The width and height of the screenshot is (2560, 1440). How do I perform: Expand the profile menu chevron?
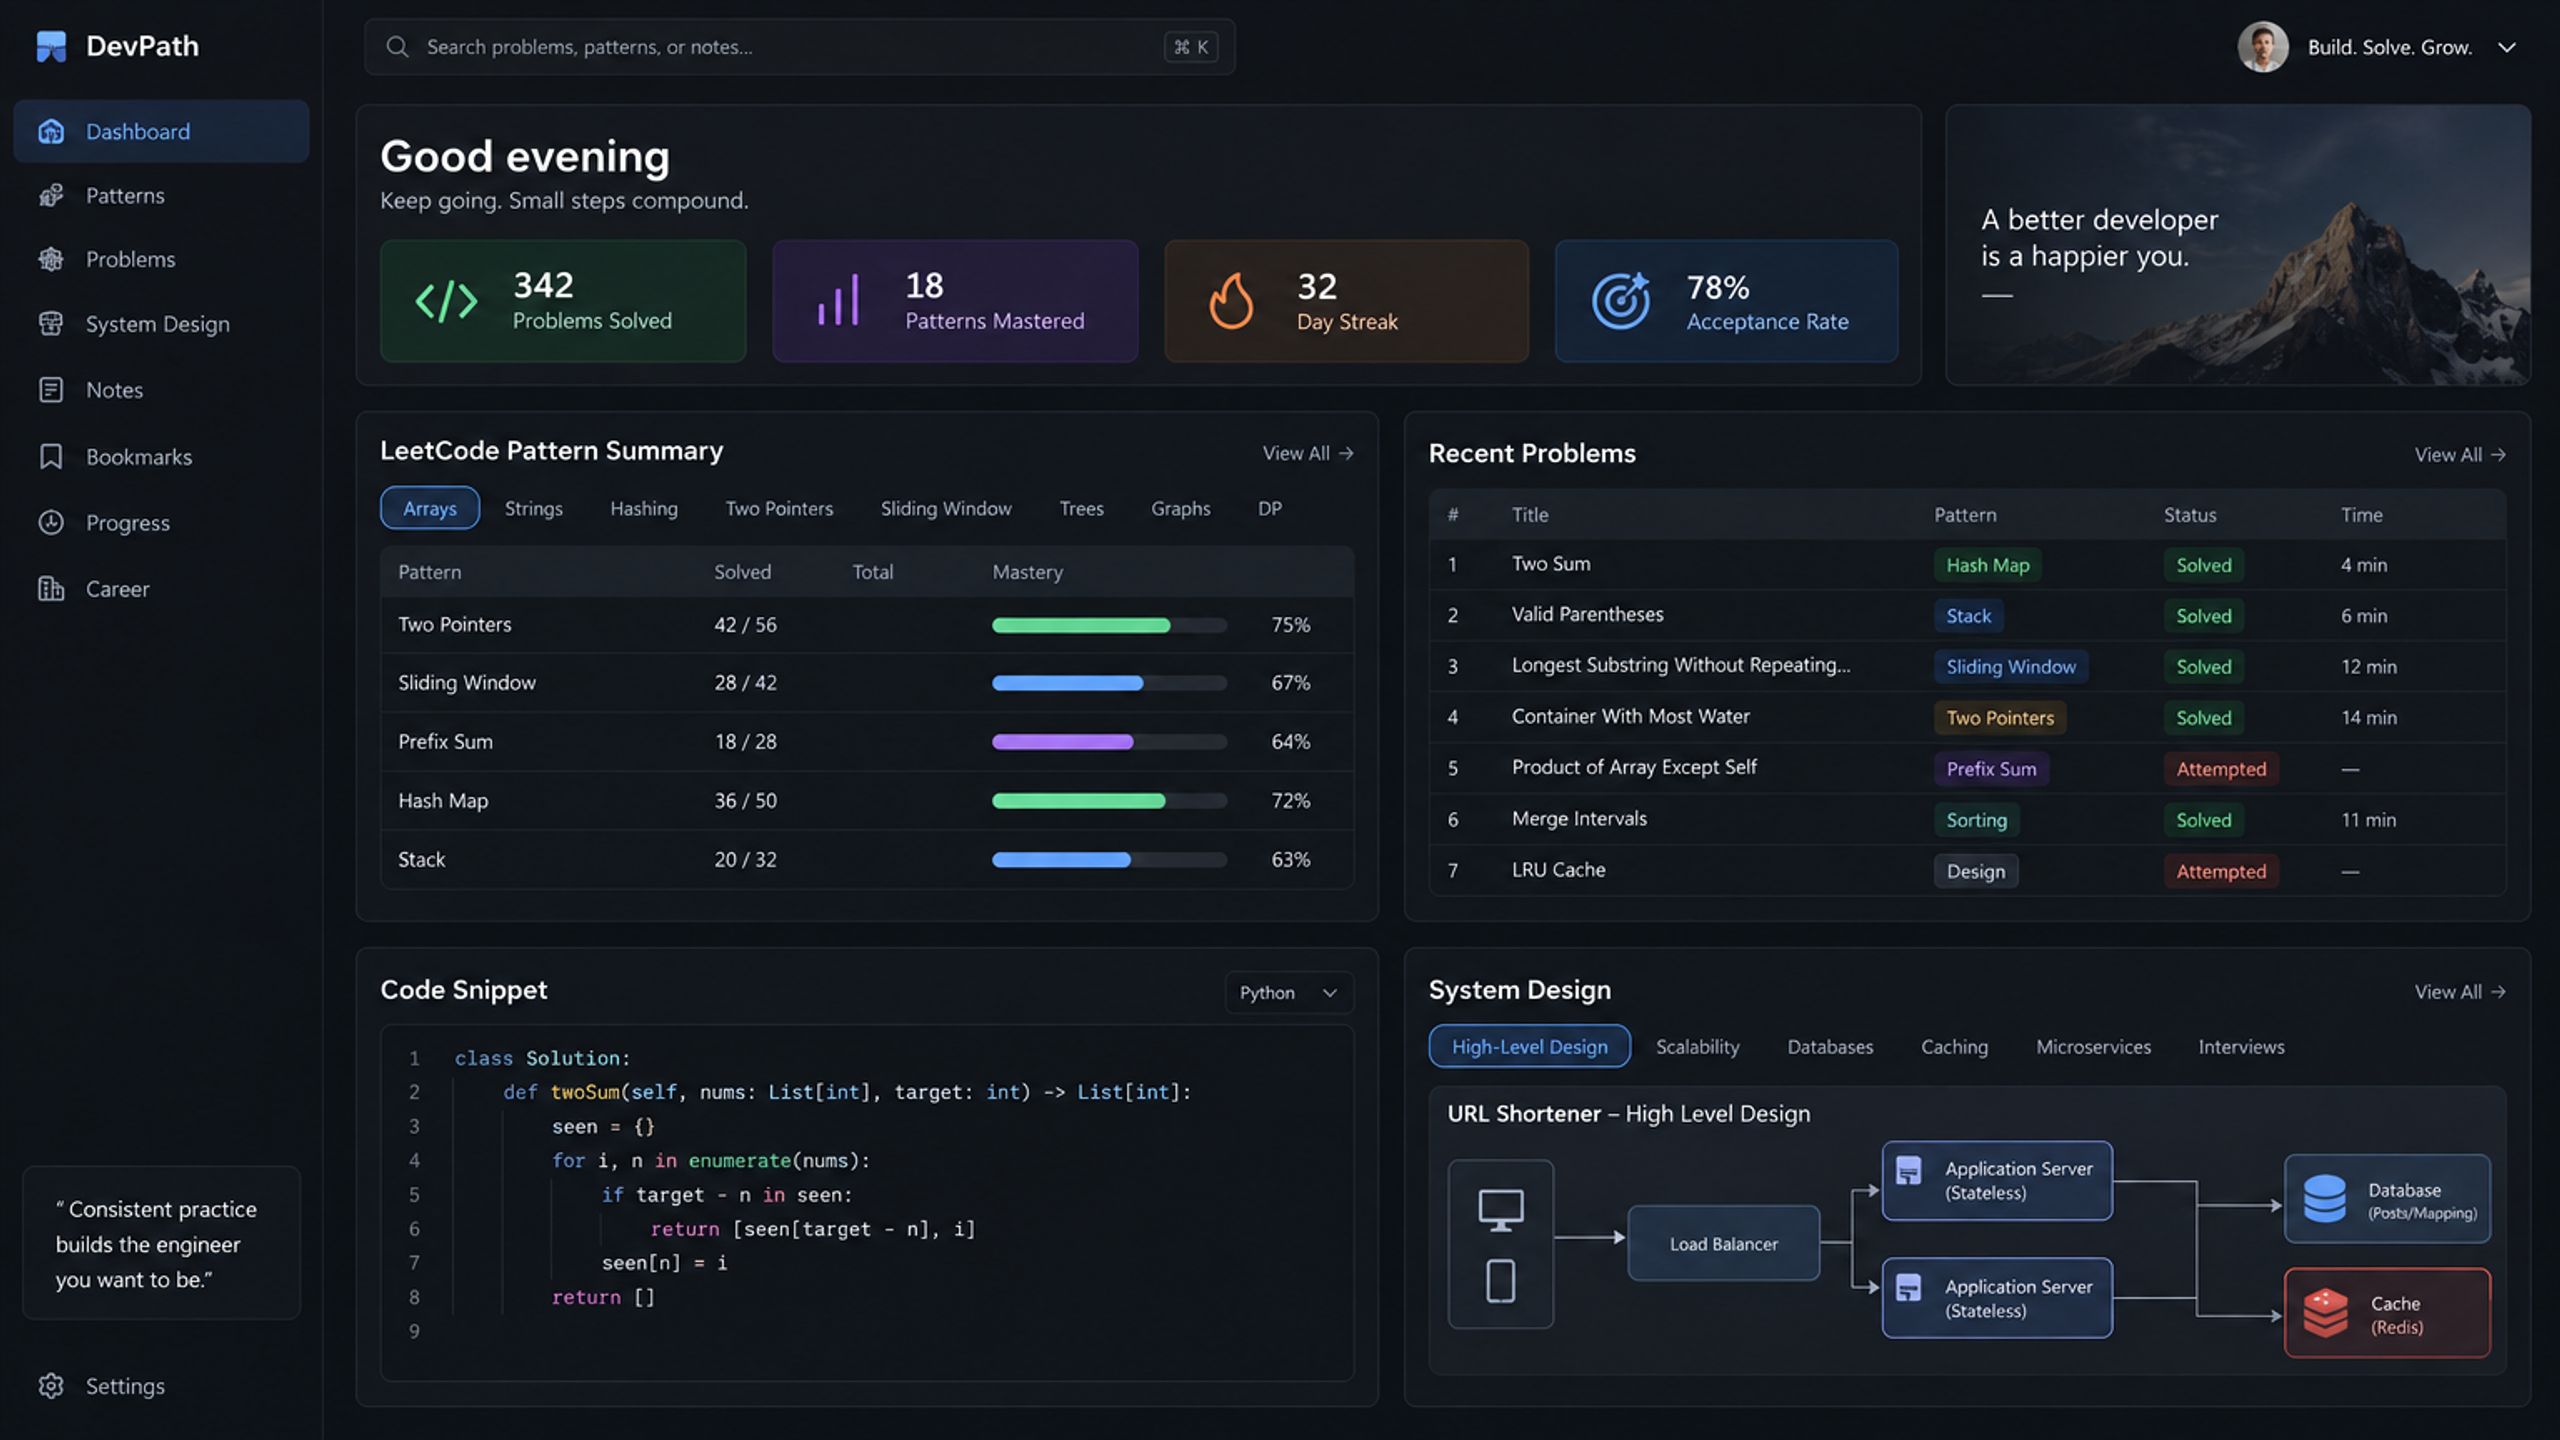pyautogui.click(x=2507, y=47)
